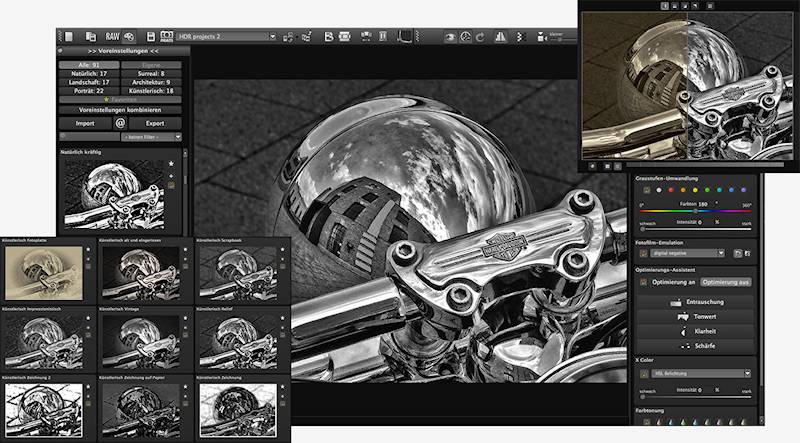Viewport: 800px width, 443px height.
Task: Open the HDR projects 2 dropdown
Action: pyautogui.click(x=271, y=37)
